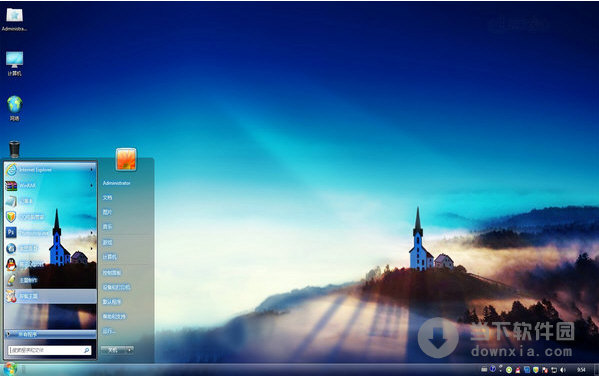Launch Photoshop from the Start menu list
Viewport: 599px width, 376px height.
[x=50, y=232]
